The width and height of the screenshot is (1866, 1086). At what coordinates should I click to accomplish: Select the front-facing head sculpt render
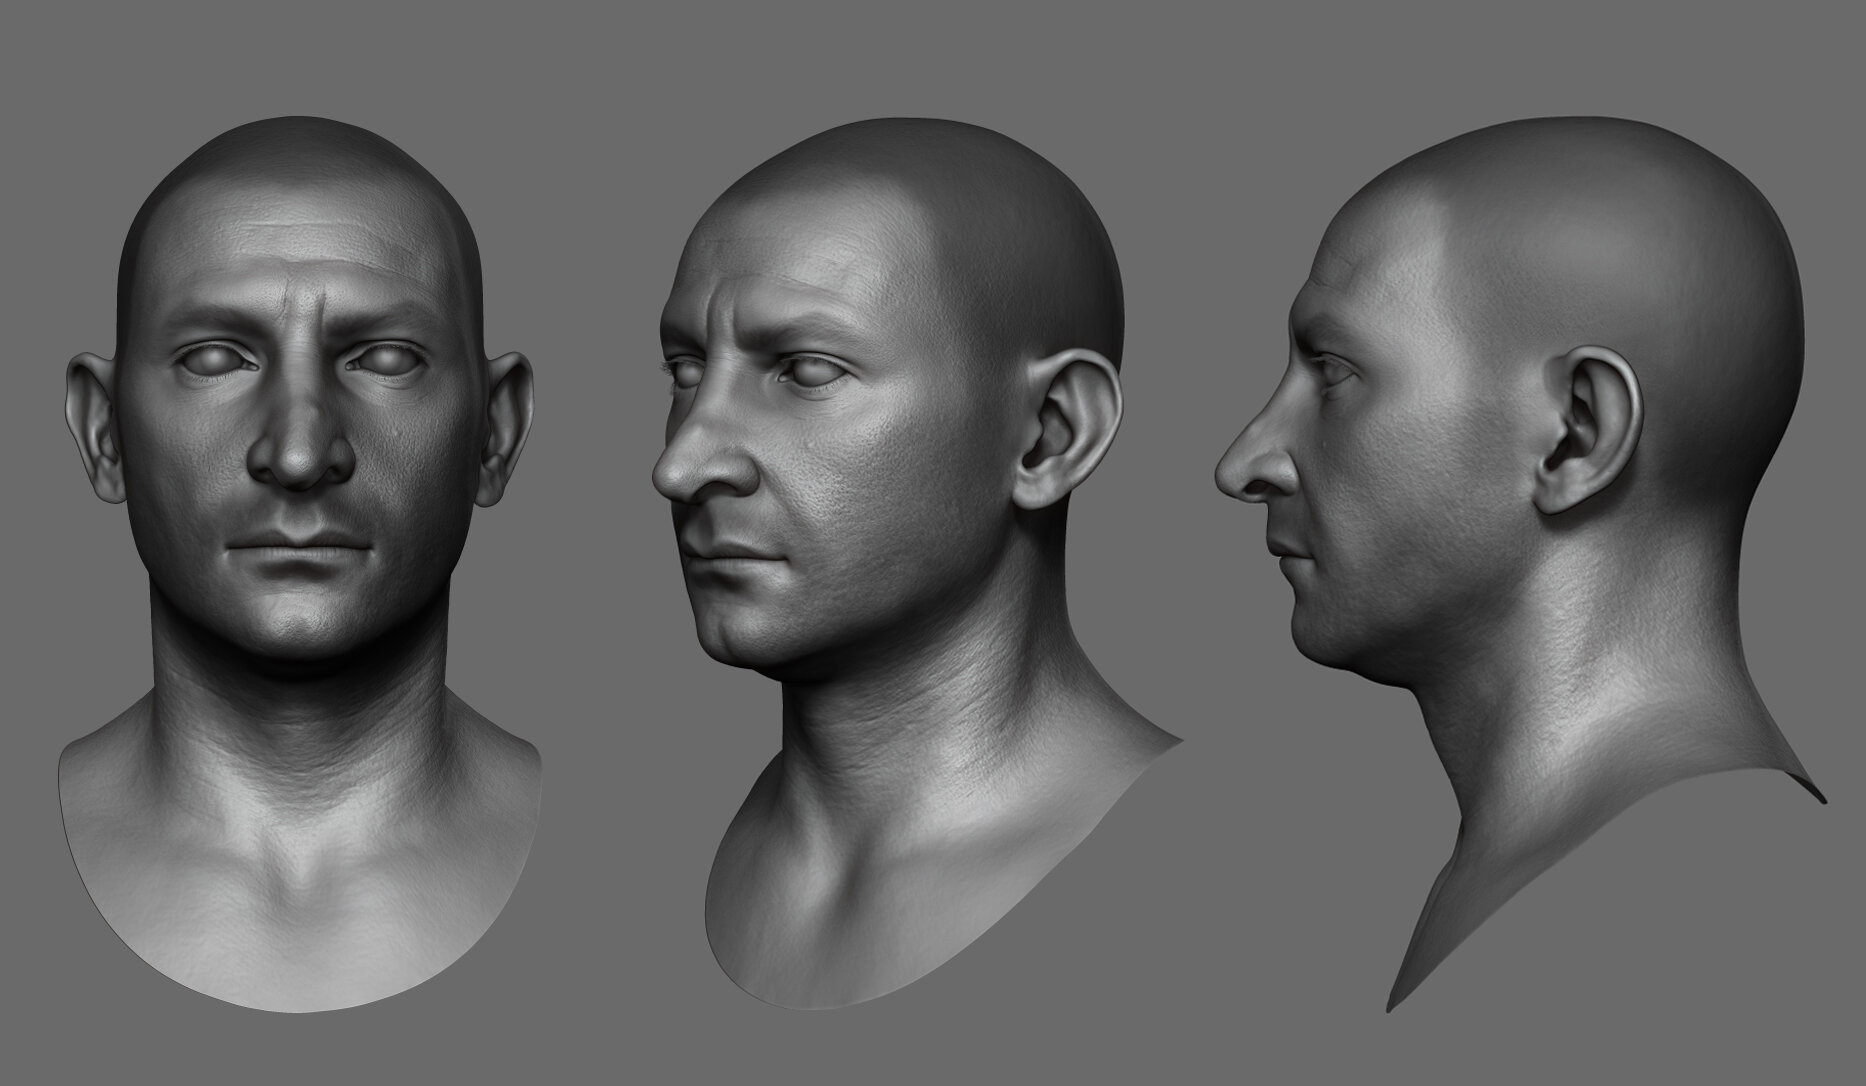tap(298, 566)
